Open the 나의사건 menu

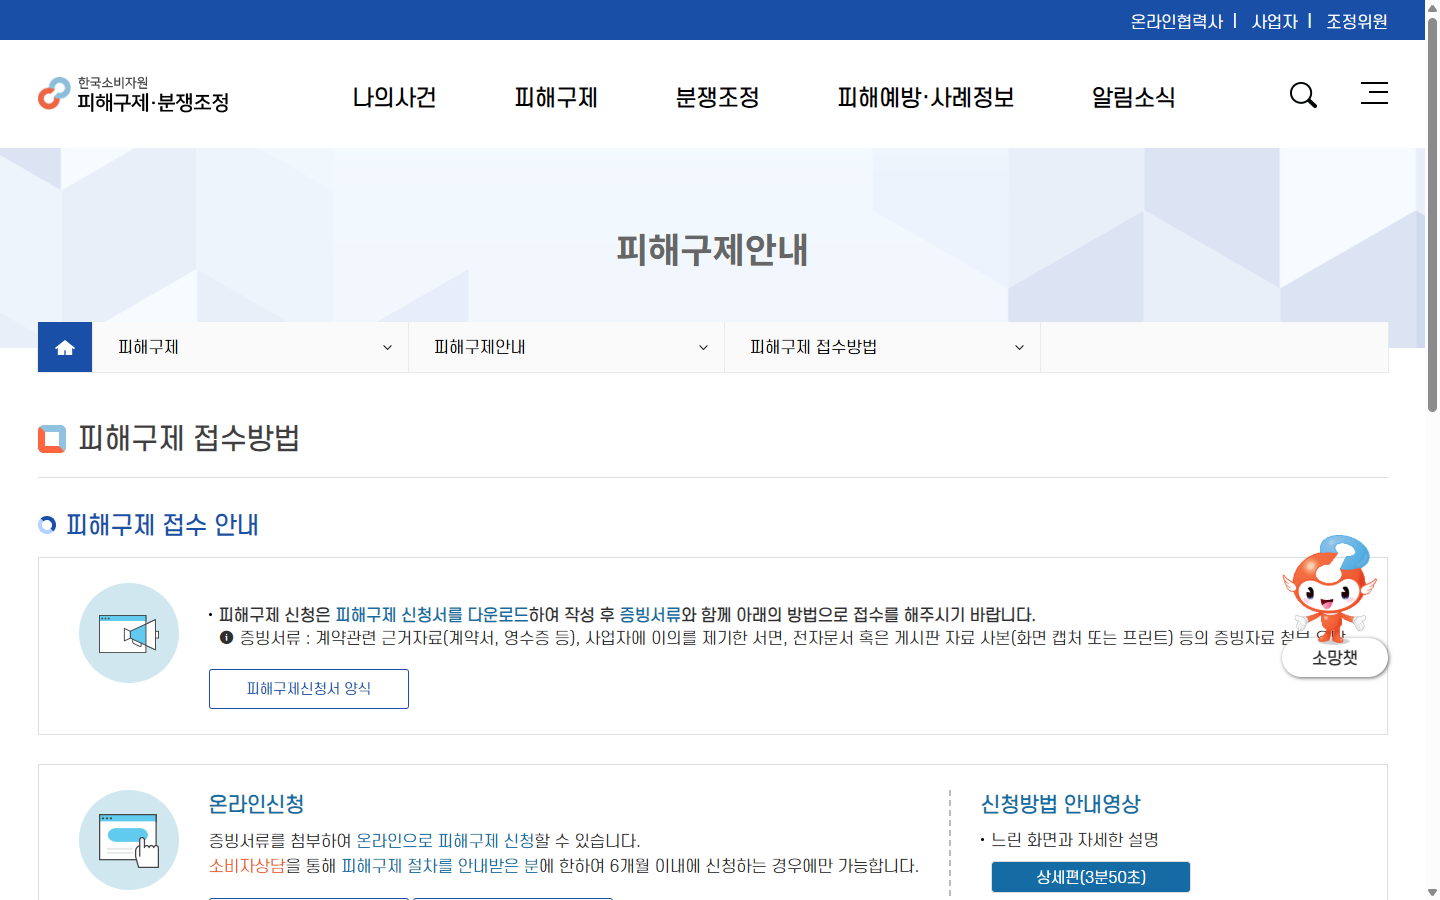(395, 97)
